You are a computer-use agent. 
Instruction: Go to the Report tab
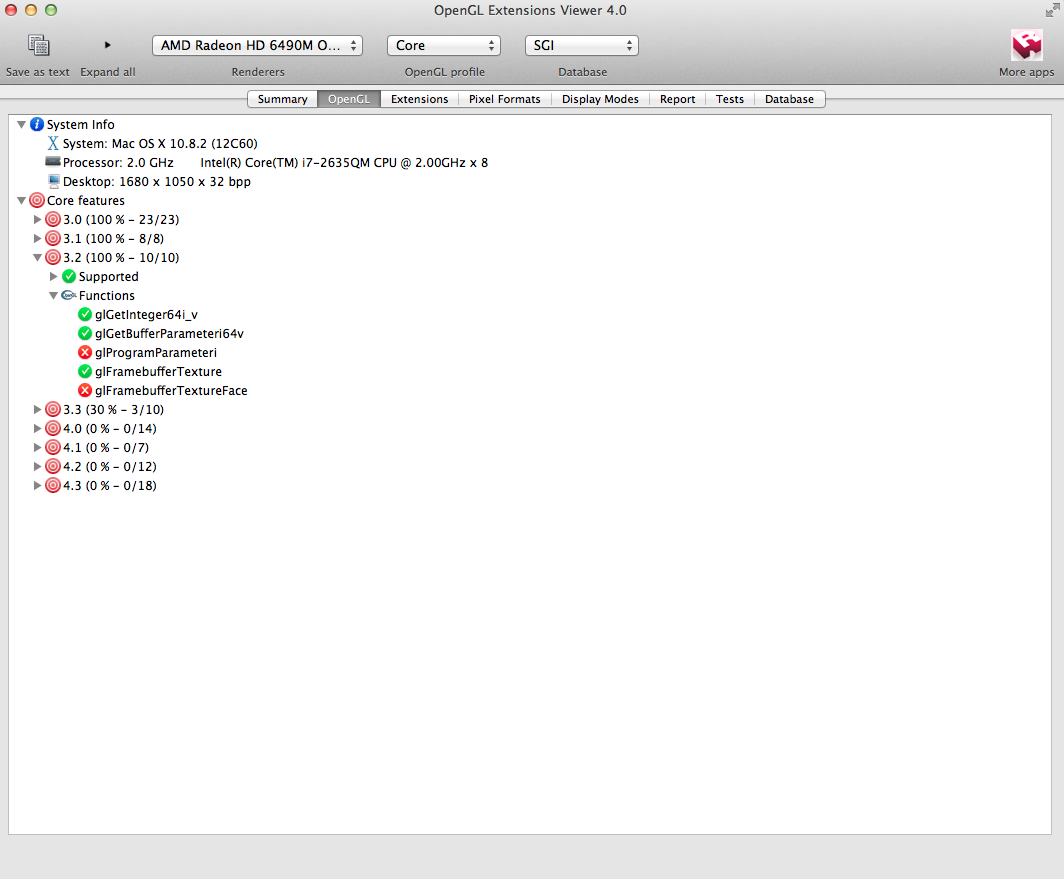(x=677, y=99)
